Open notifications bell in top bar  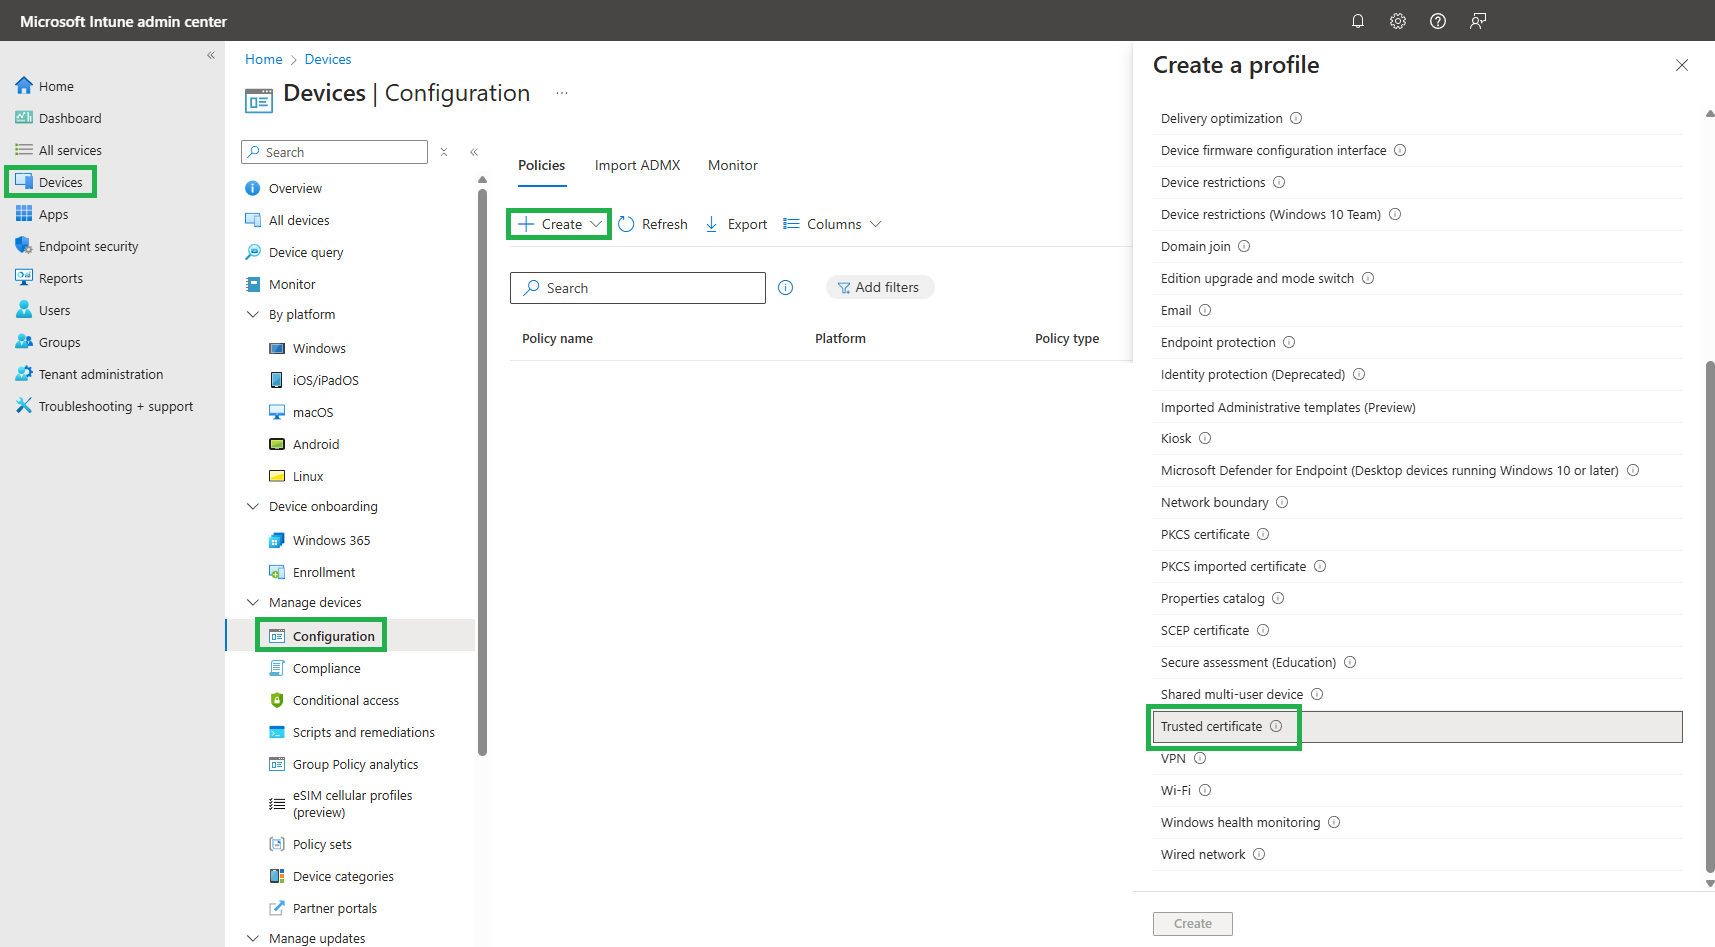click(x=1357, y=21)
